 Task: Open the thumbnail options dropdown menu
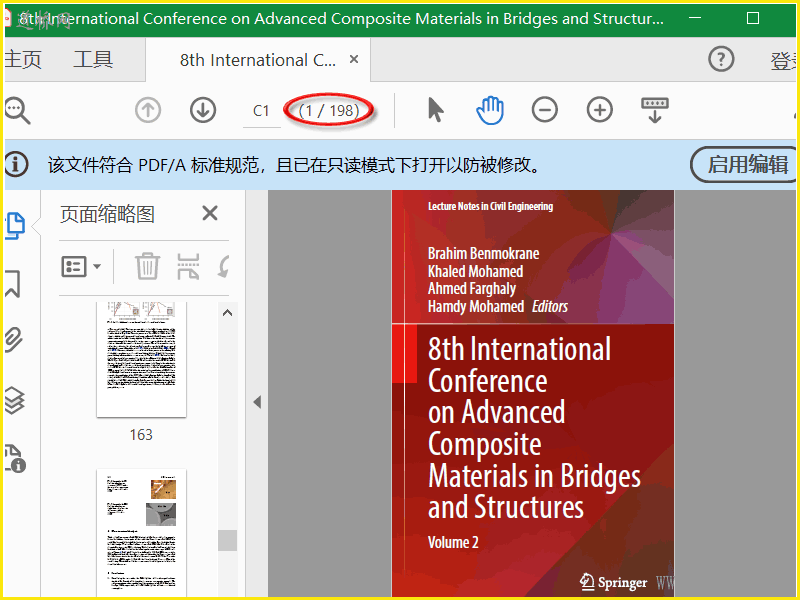[x=81, y=266]
